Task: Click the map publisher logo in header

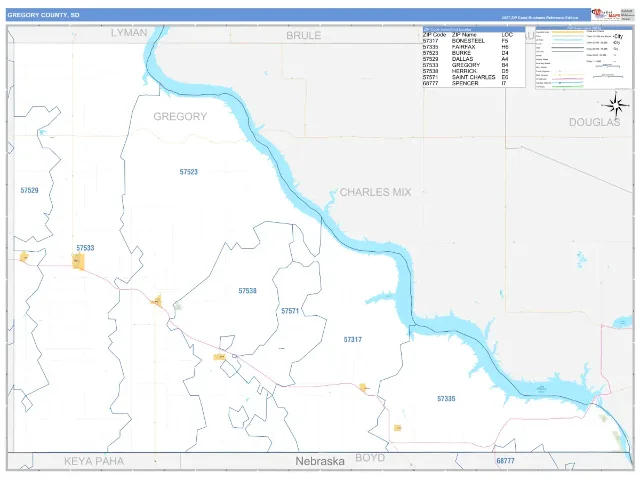Action: coord(606,15)
